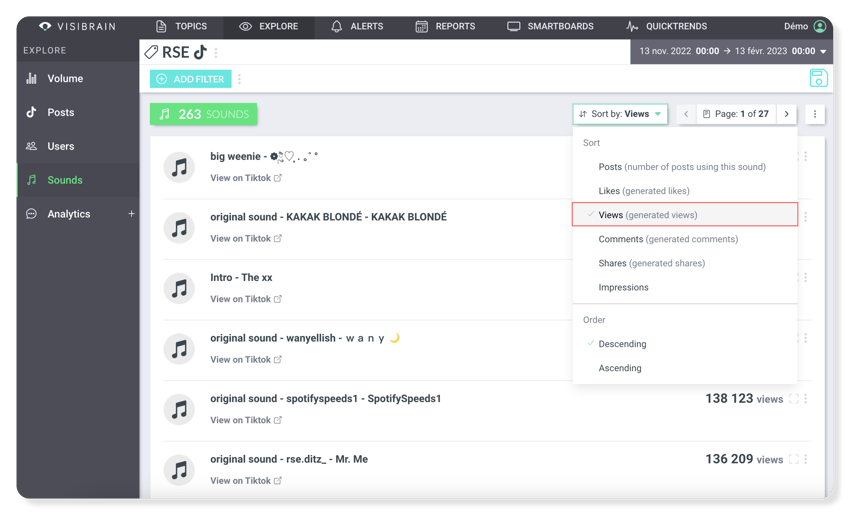Open the options menu beside RSE title

coord(216,53)
